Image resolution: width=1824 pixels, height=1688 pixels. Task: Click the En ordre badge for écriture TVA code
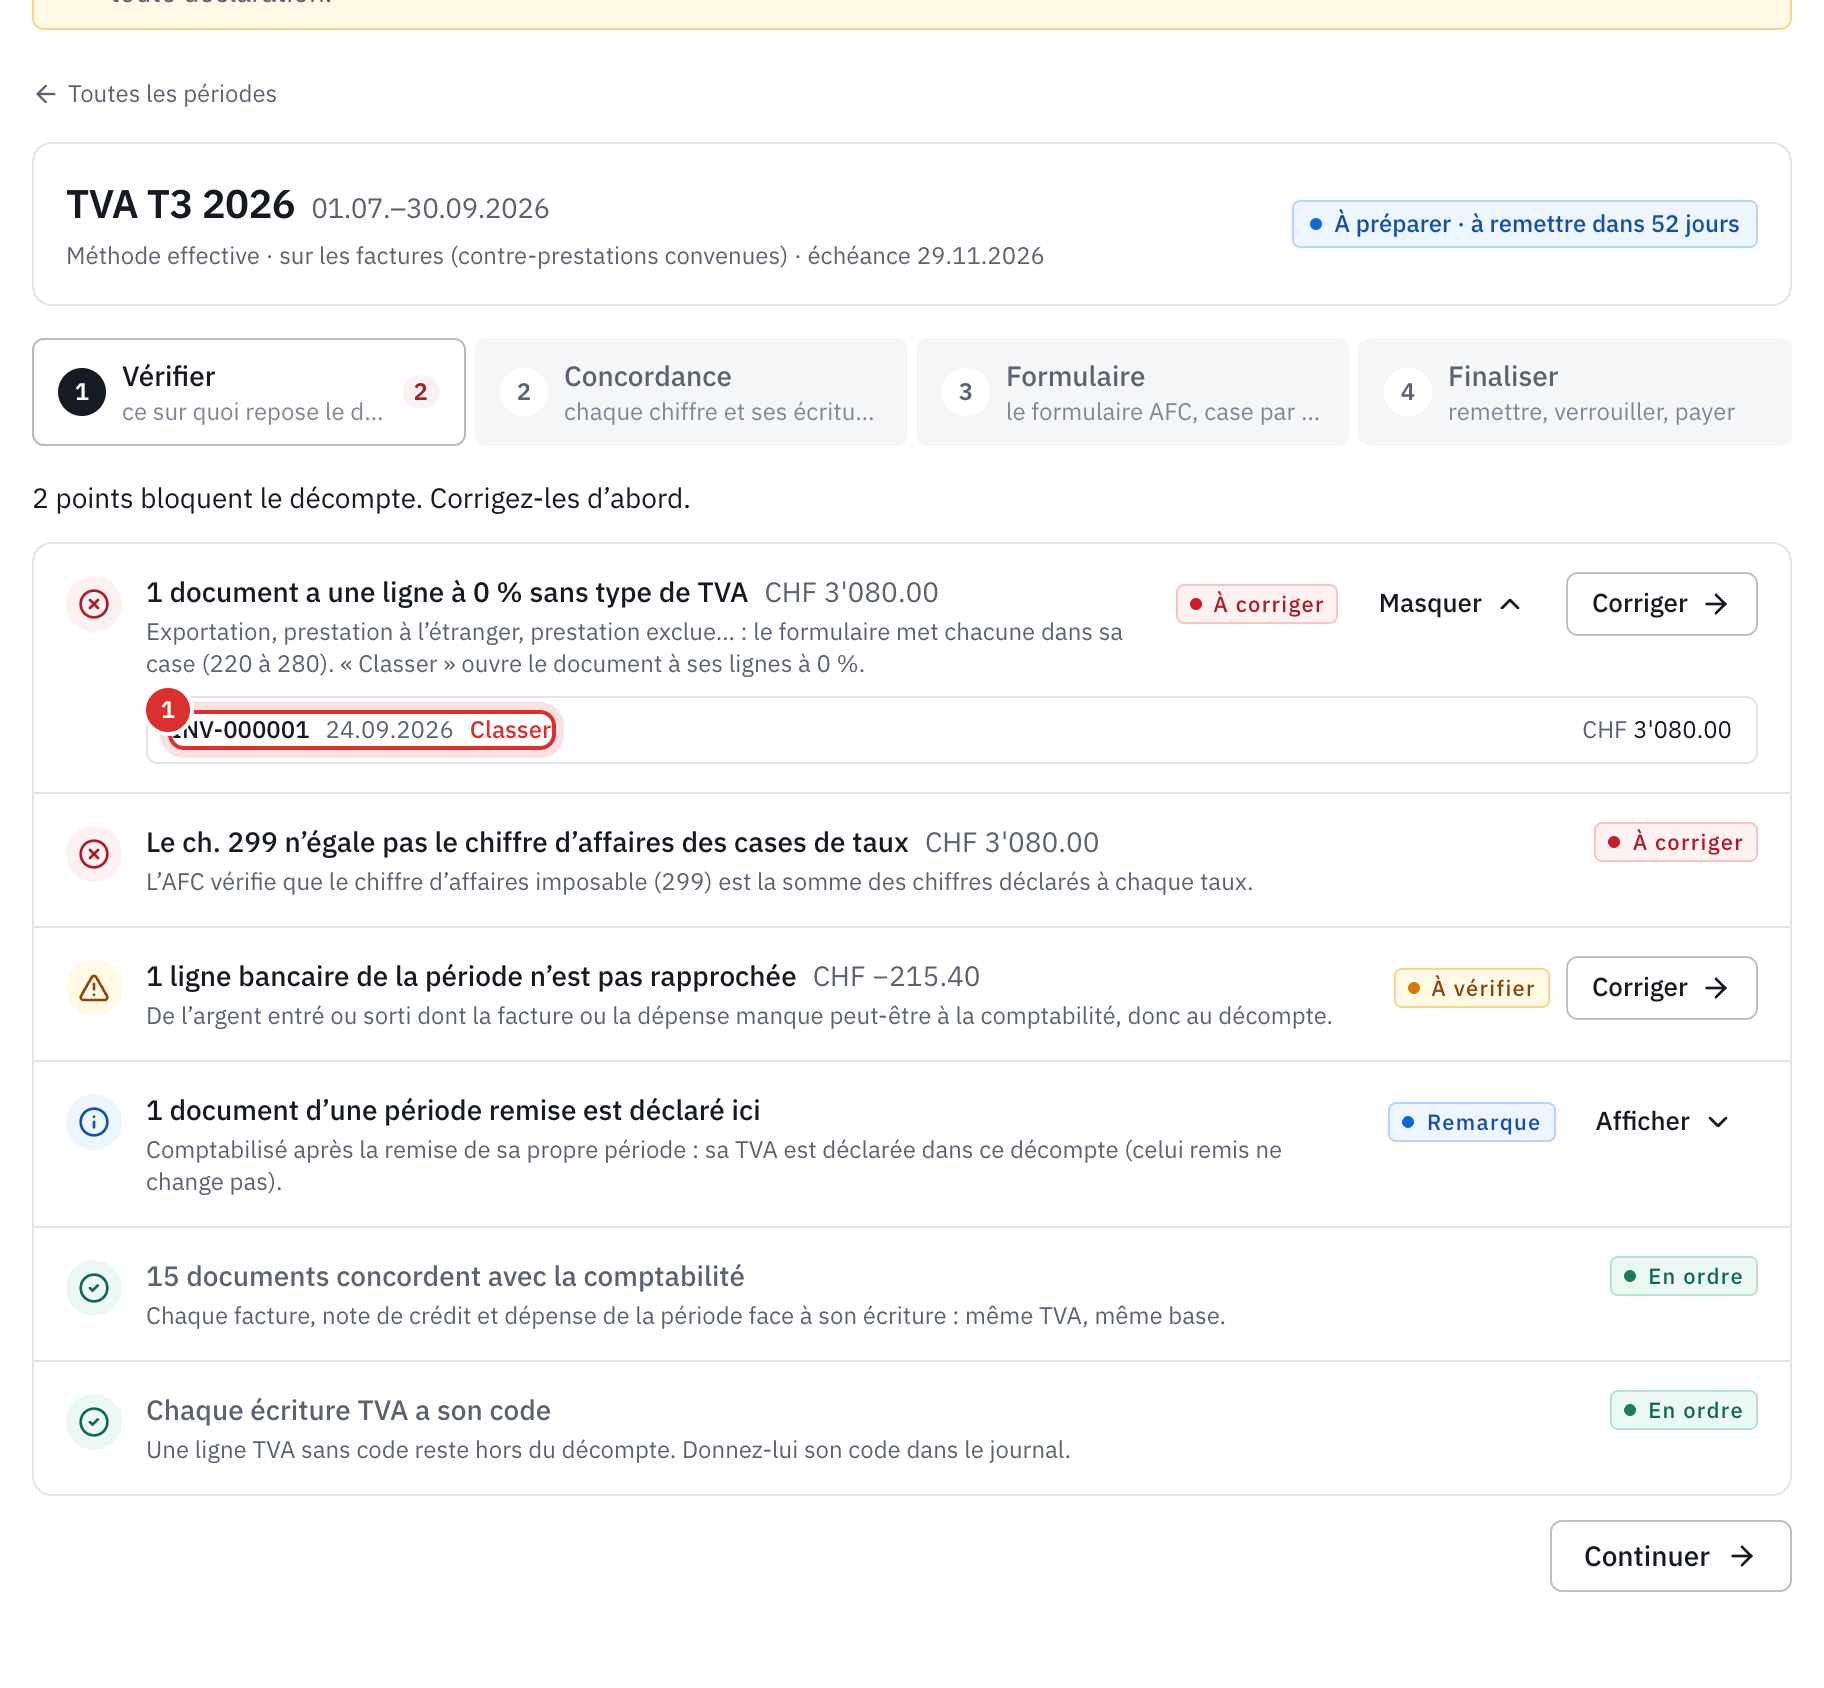1684,1410
